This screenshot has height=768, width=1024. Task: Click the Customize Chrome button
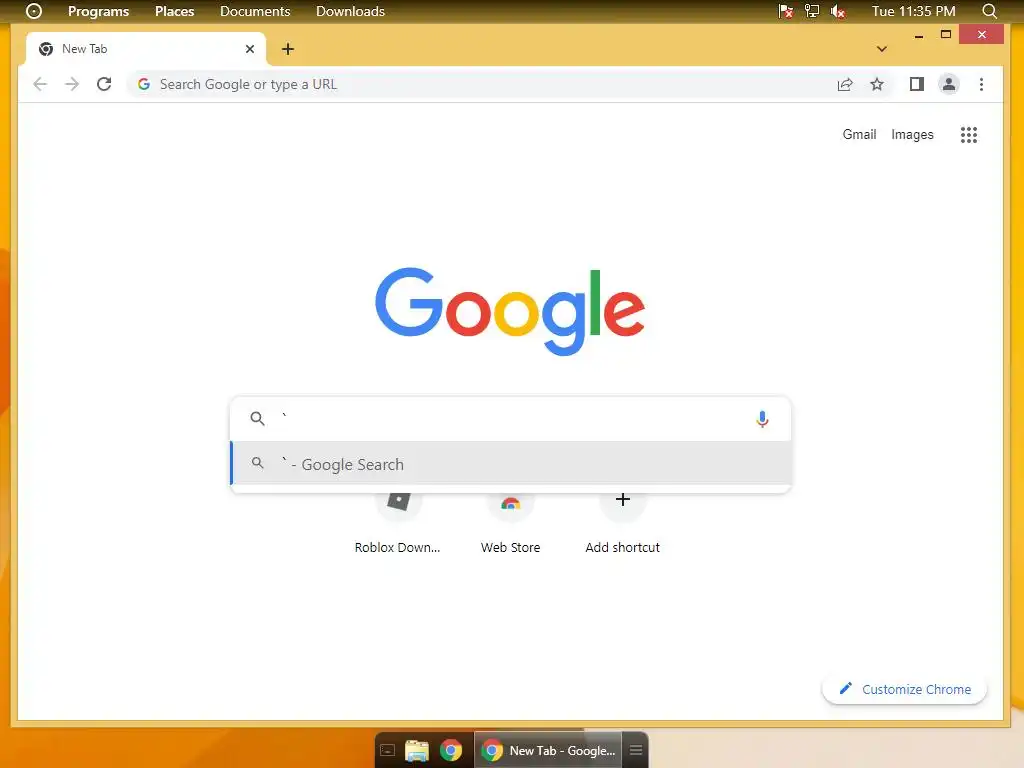(x=904, y=690)
